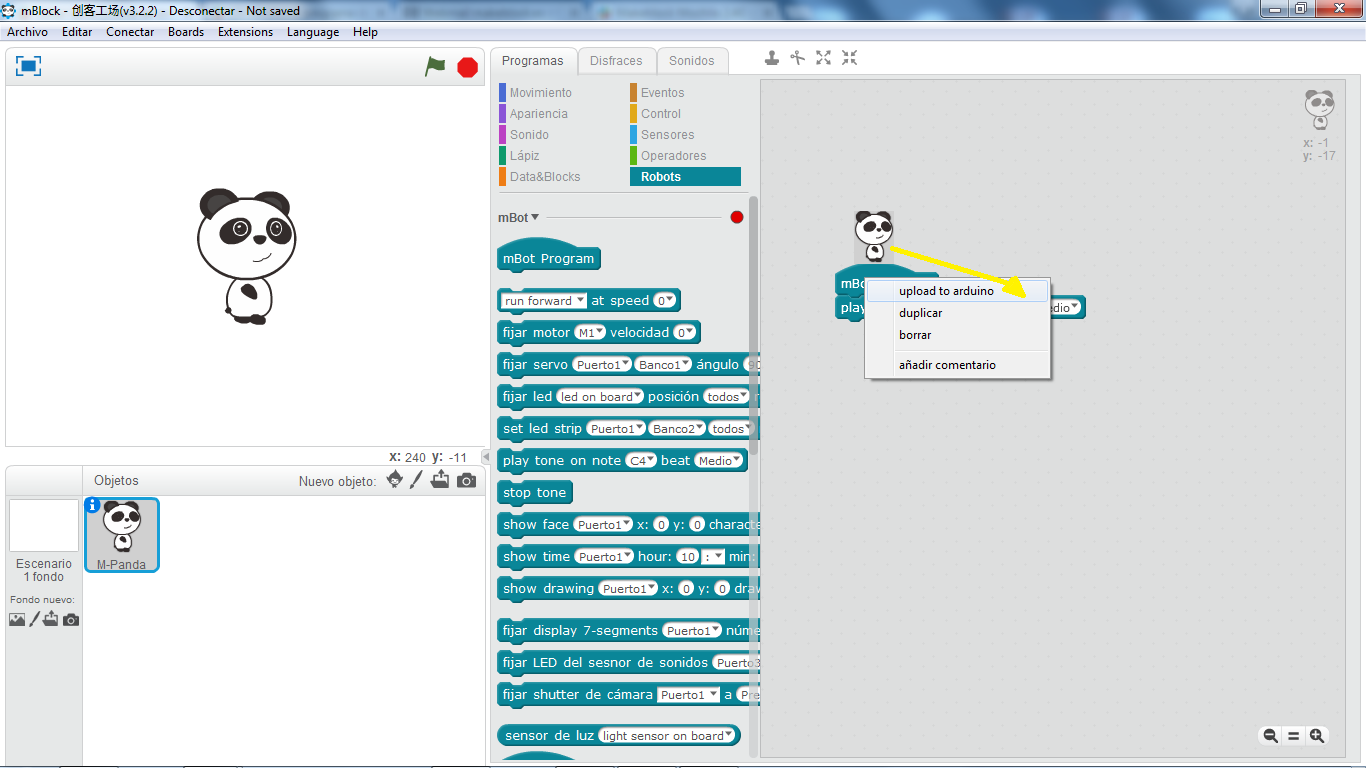This screenshot has width=1366, height=768.
Task: Paint new backdrop brush icon
Action: pos(34,619)
